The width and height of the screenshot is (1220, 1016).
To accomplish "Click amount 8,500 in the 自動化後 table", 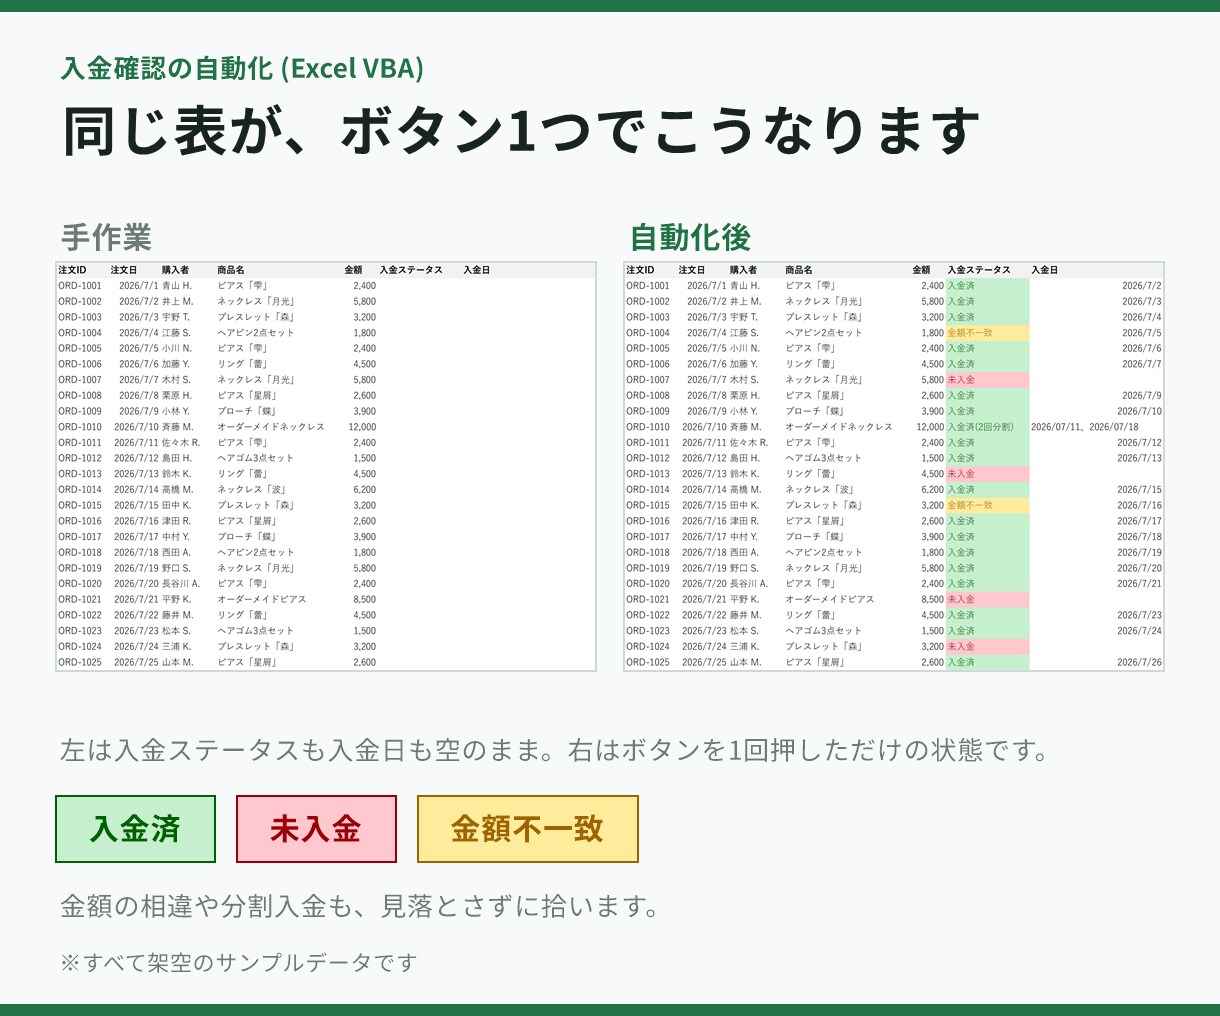I will (932, 599).
